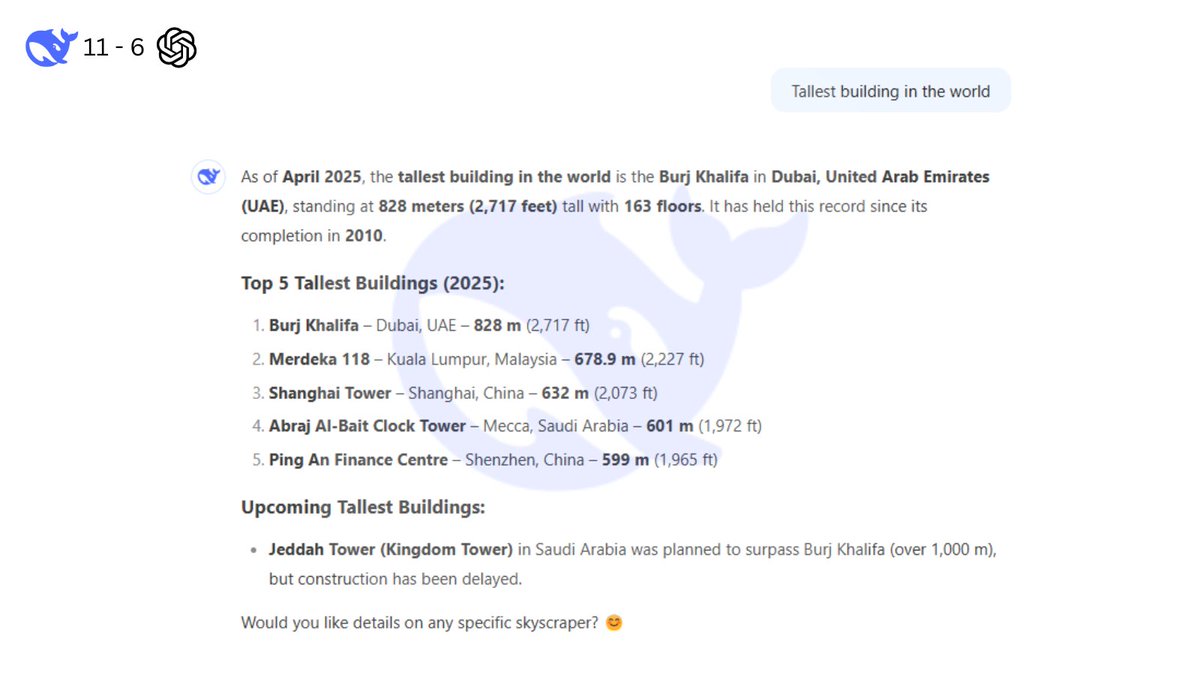This screenshot has width=1200, height=675.
Task: Click the smiling emoji ending the response
Action: click(614, 622)
